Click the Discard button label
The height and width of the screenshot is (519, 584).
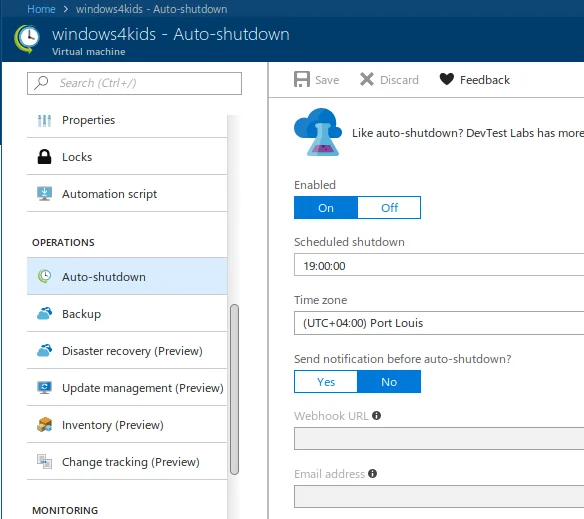click(x=399, y=80)
